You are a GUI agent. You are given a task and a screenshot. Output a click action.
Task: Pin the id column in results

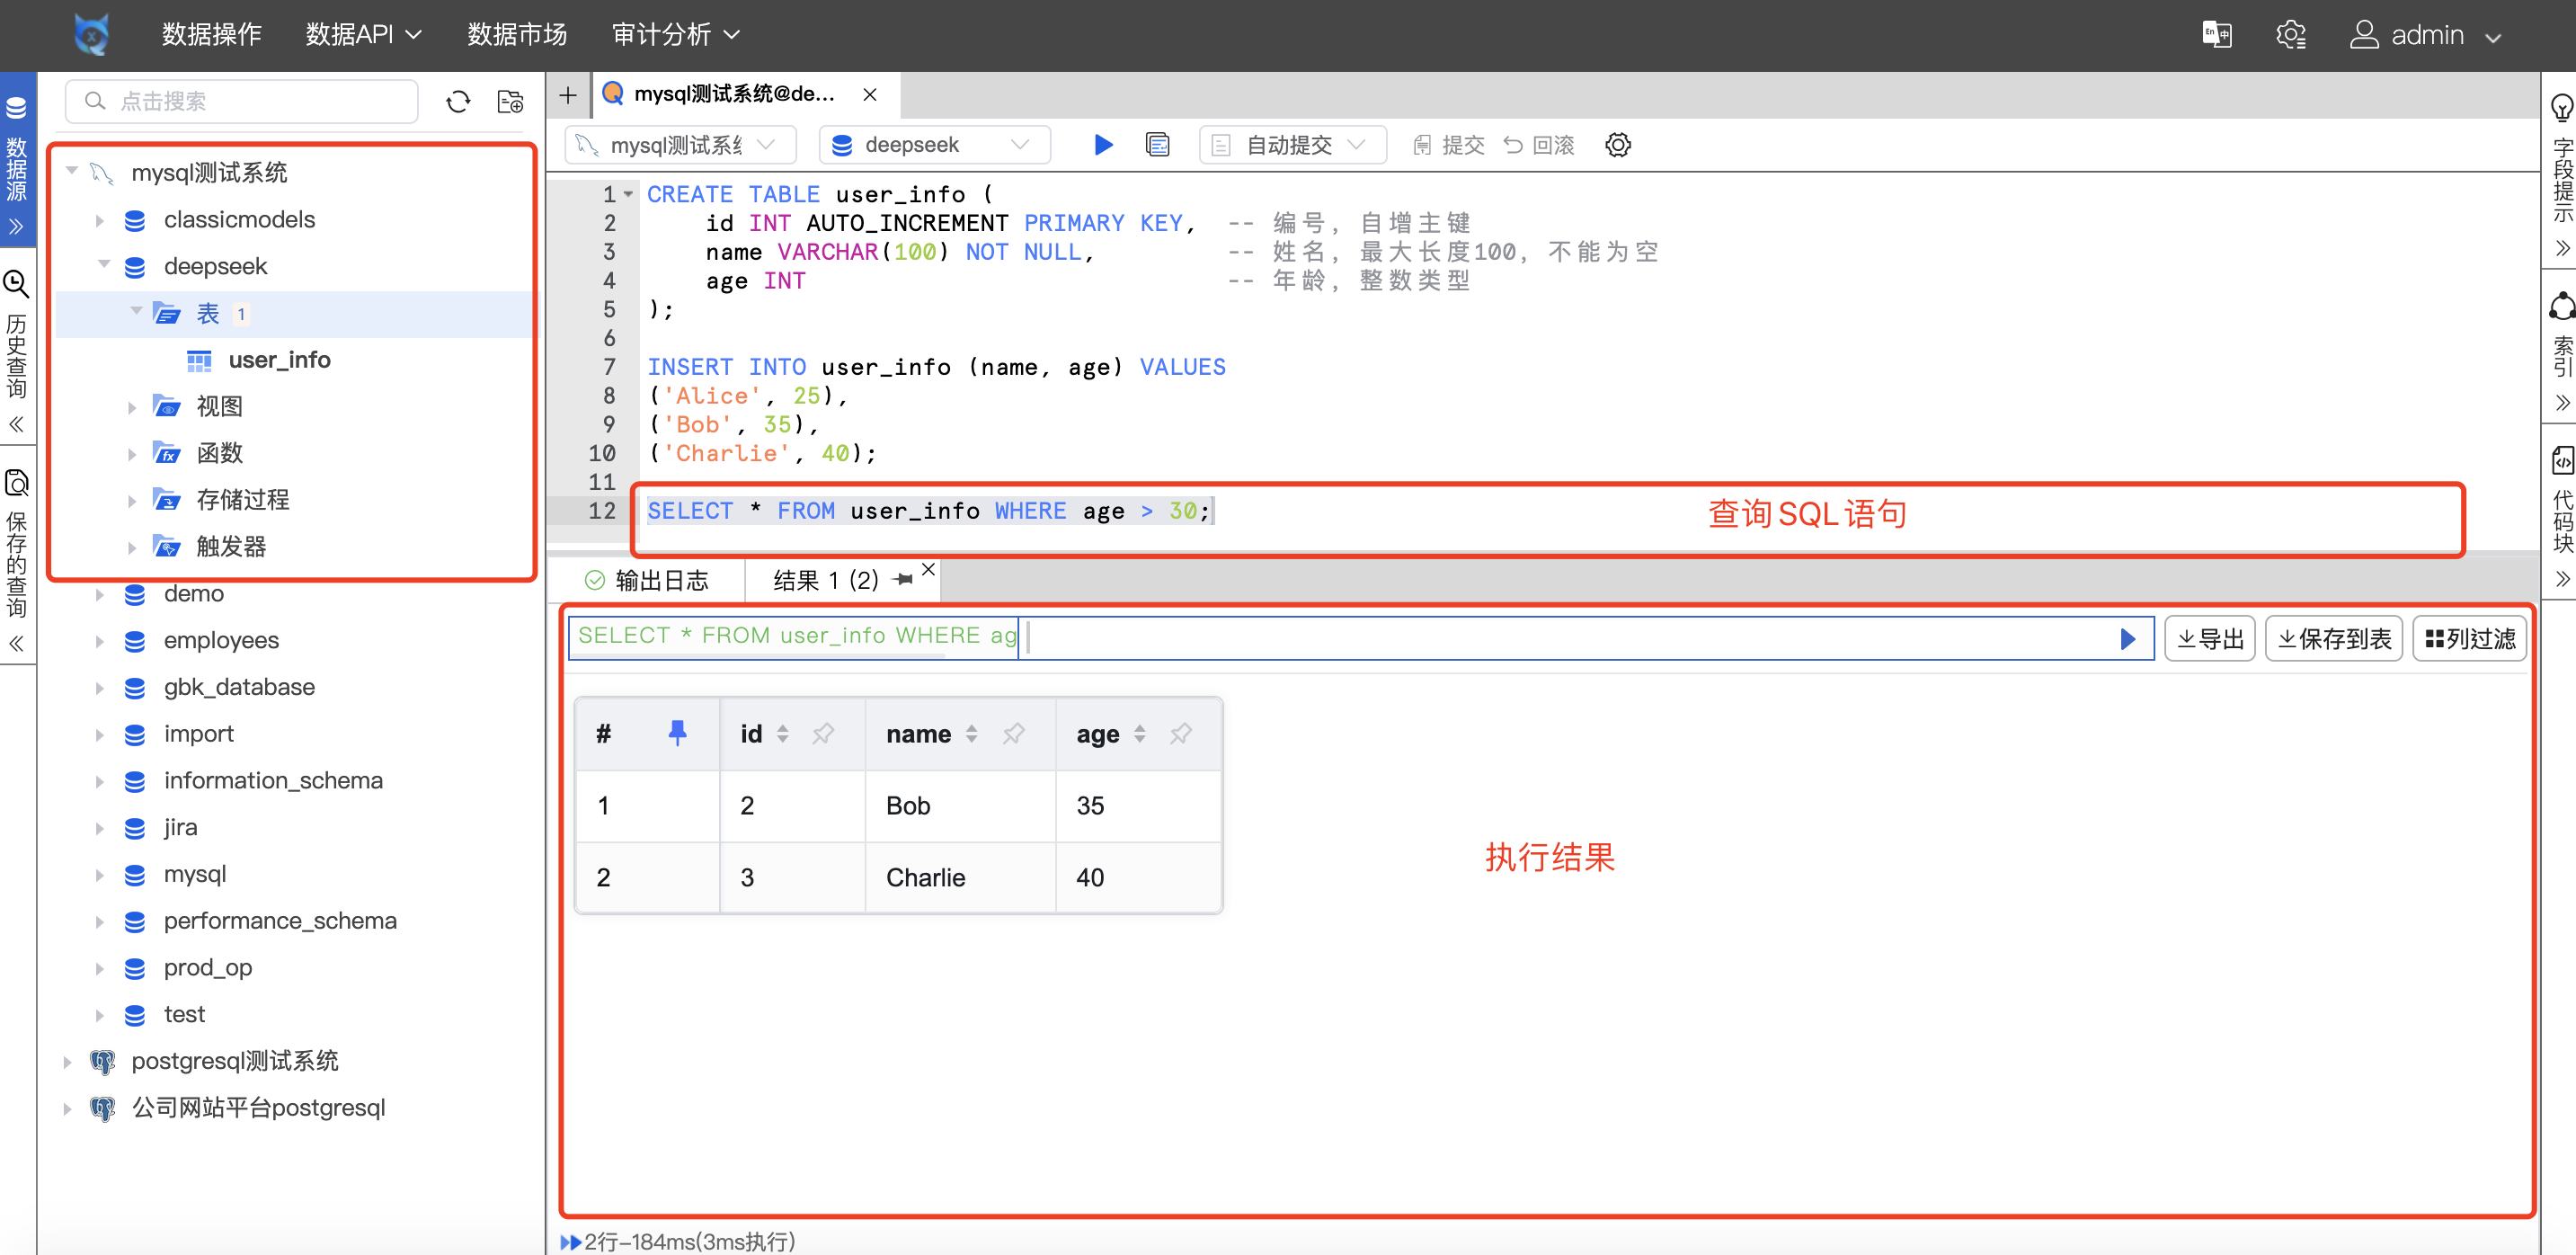click(x=823, y=733)
